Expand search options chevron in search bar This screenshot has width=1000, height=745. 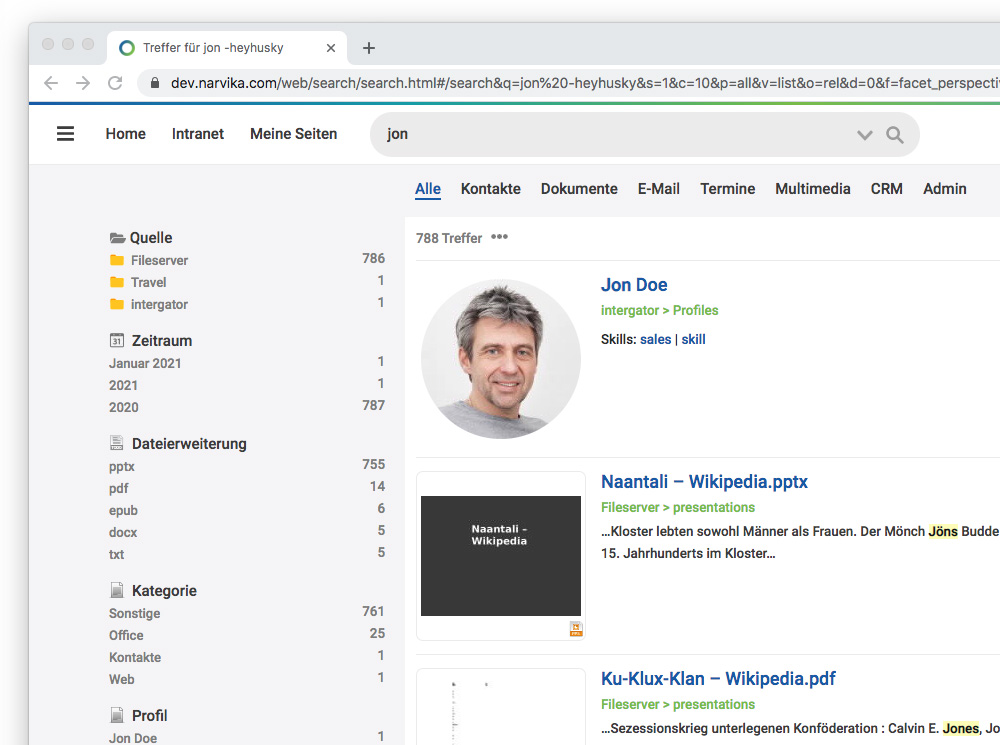point(864,135)
